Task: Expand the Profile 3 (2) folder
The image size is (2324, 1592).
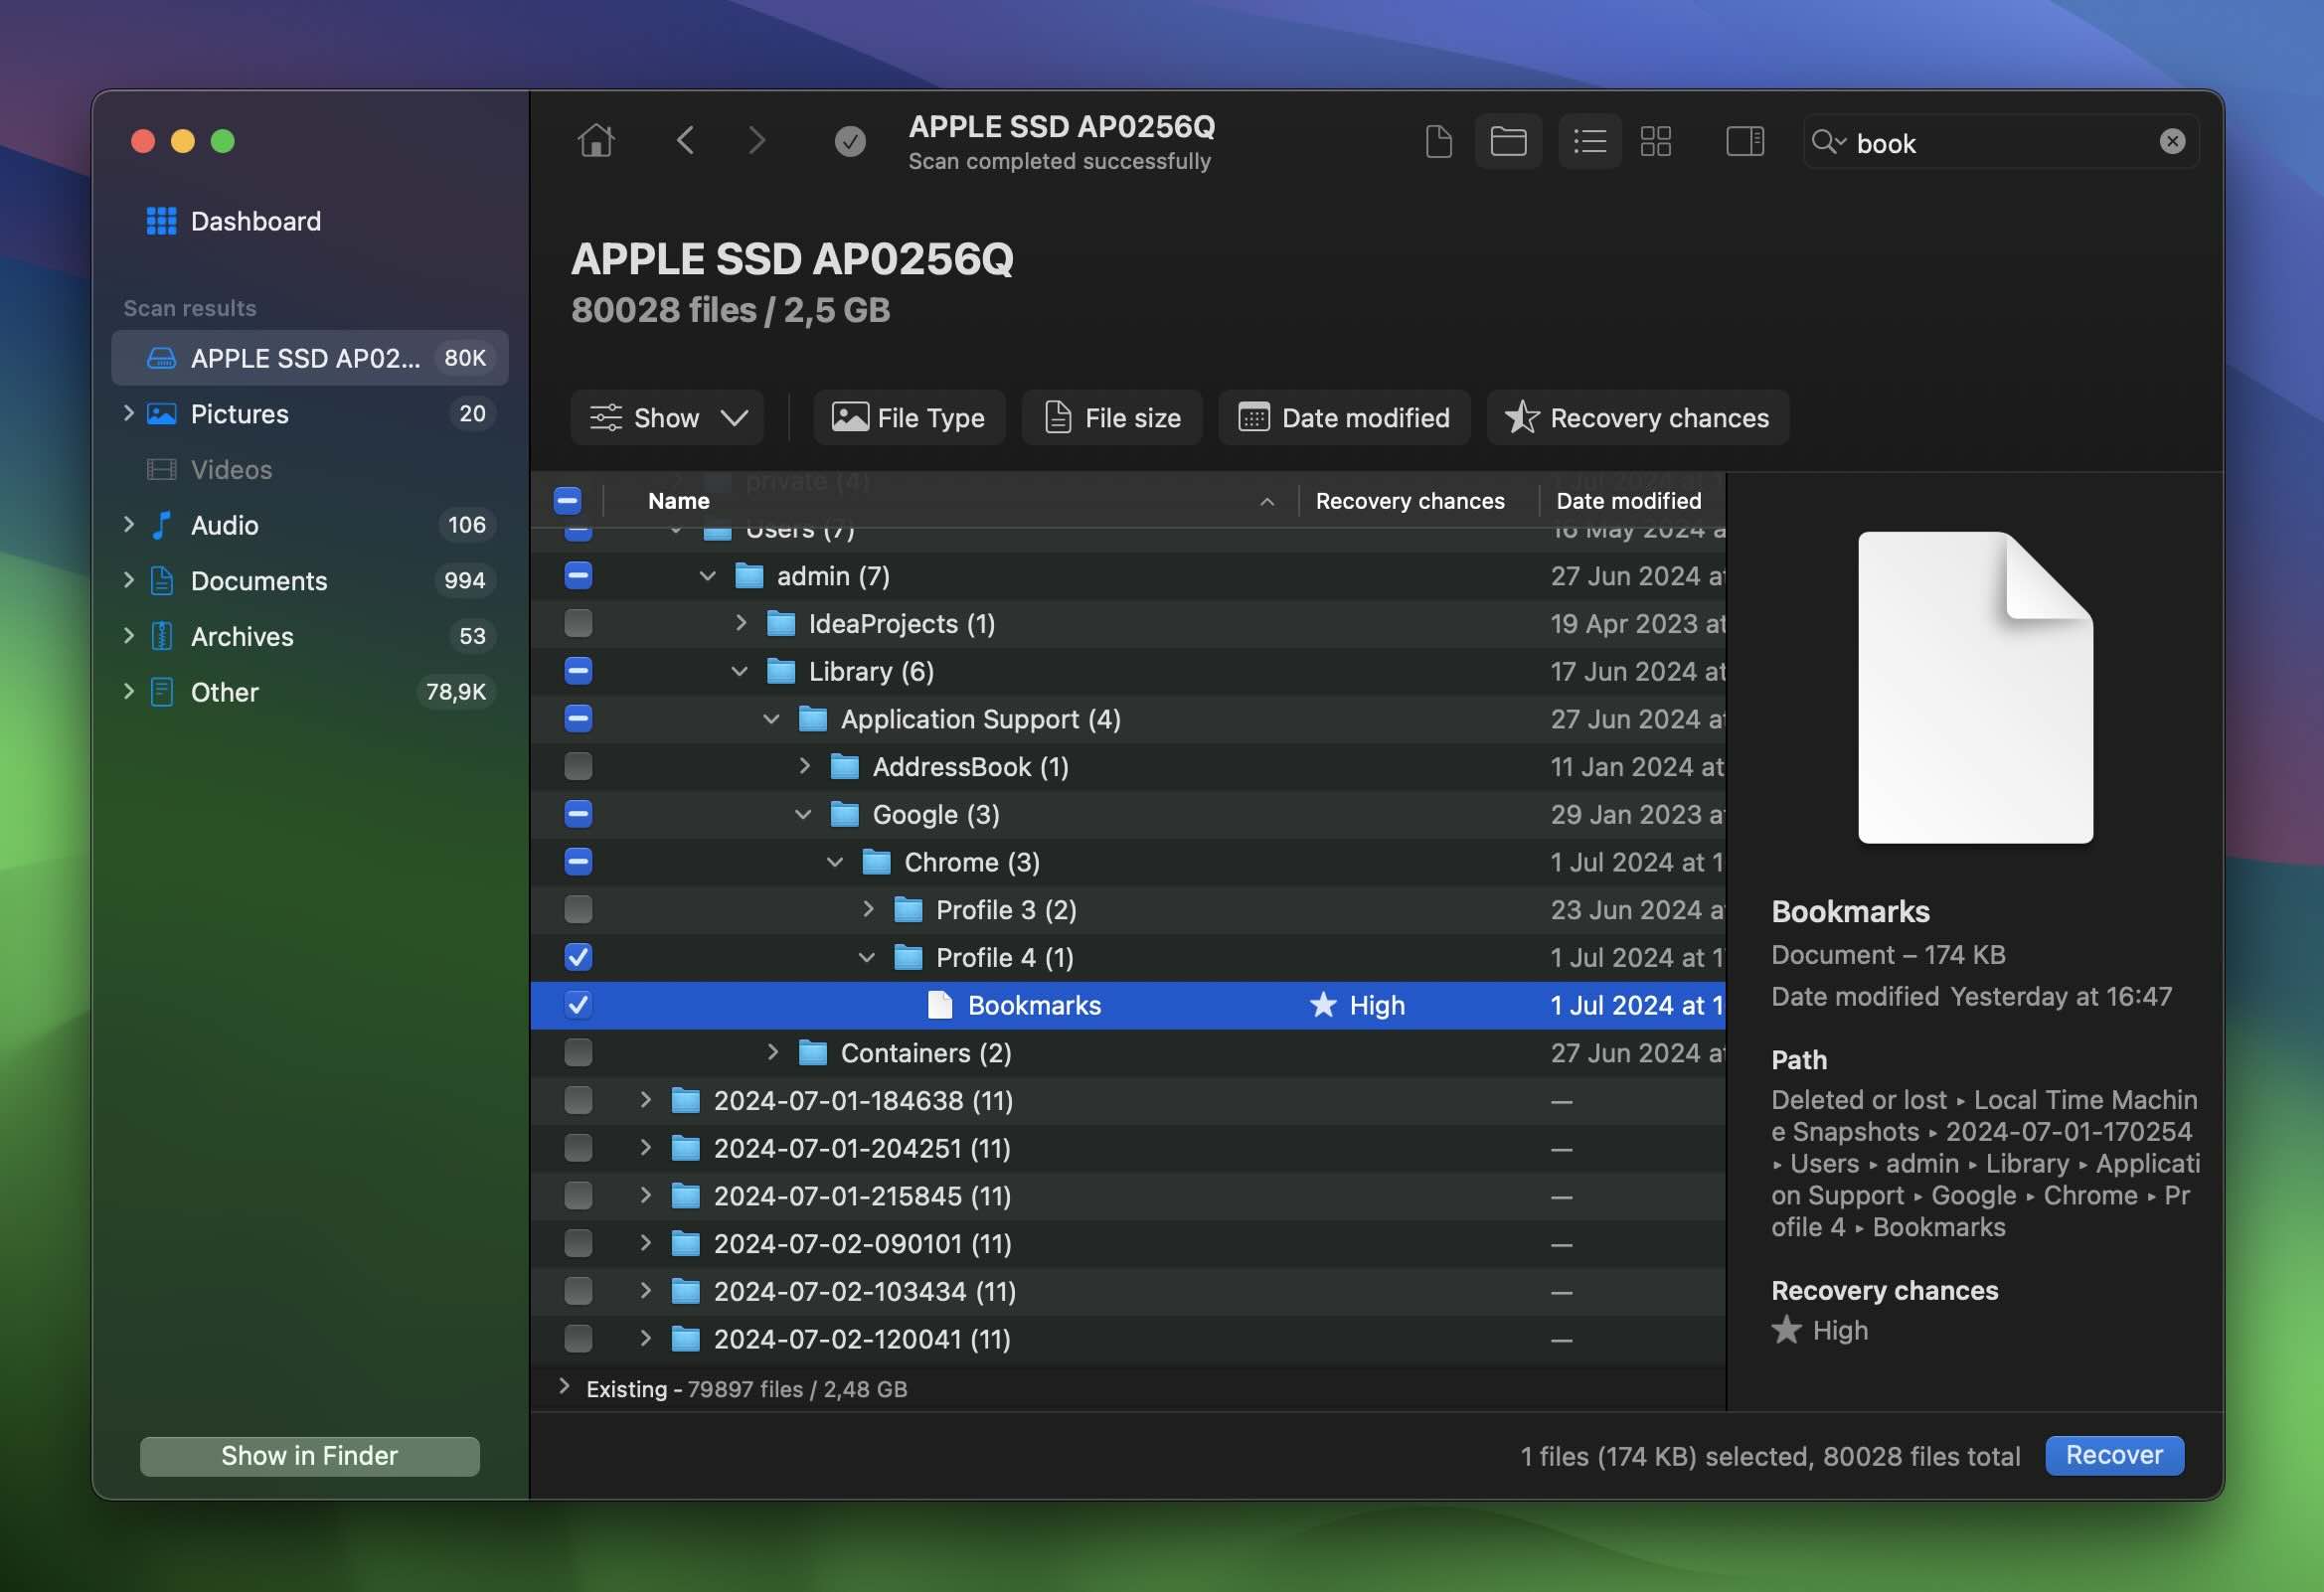Action: [868, 909]
